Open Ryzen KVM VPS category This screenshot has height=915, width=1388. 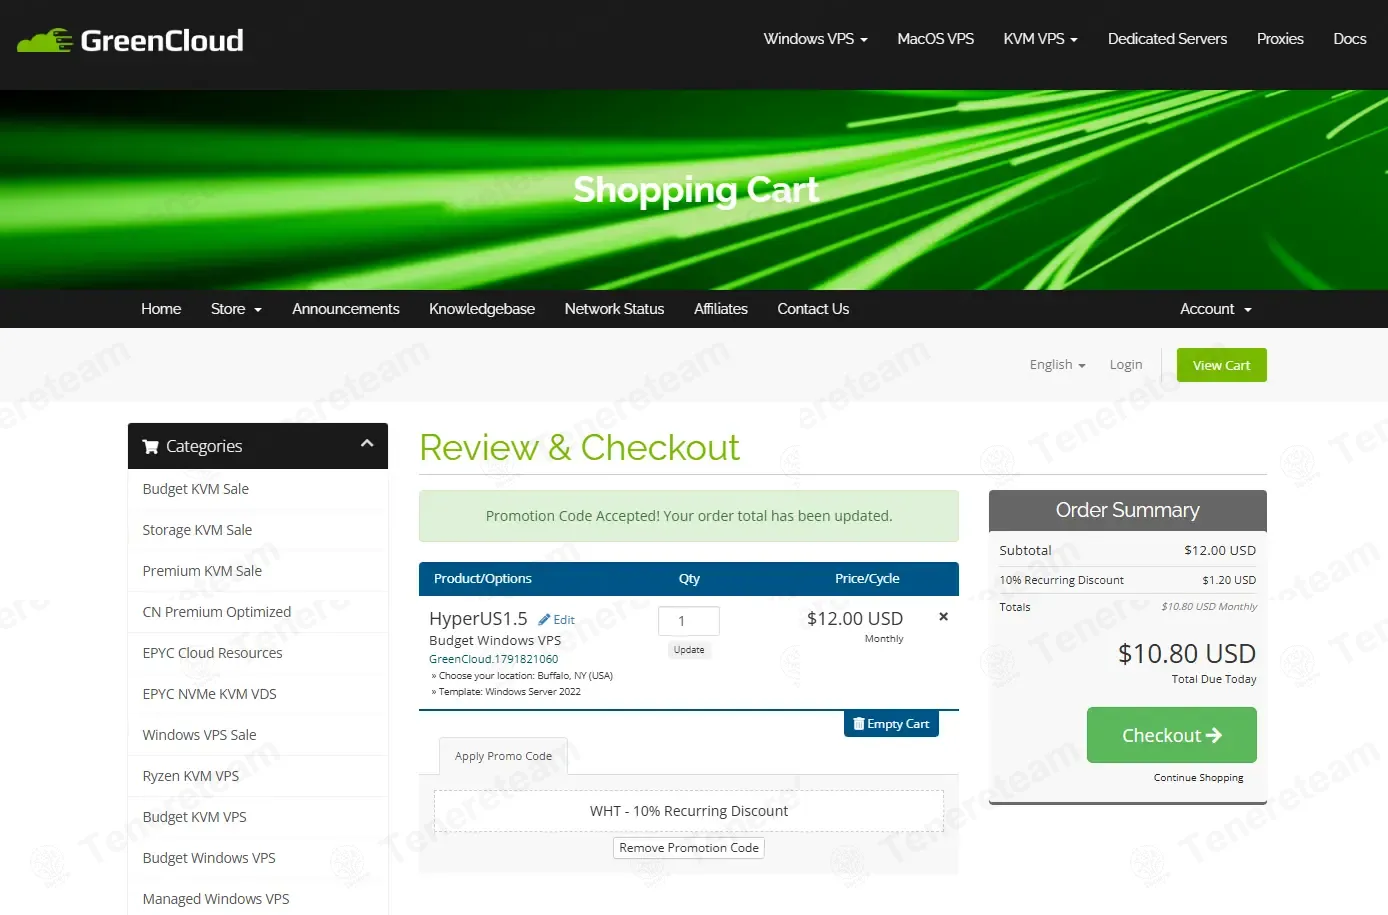[258, 776]
